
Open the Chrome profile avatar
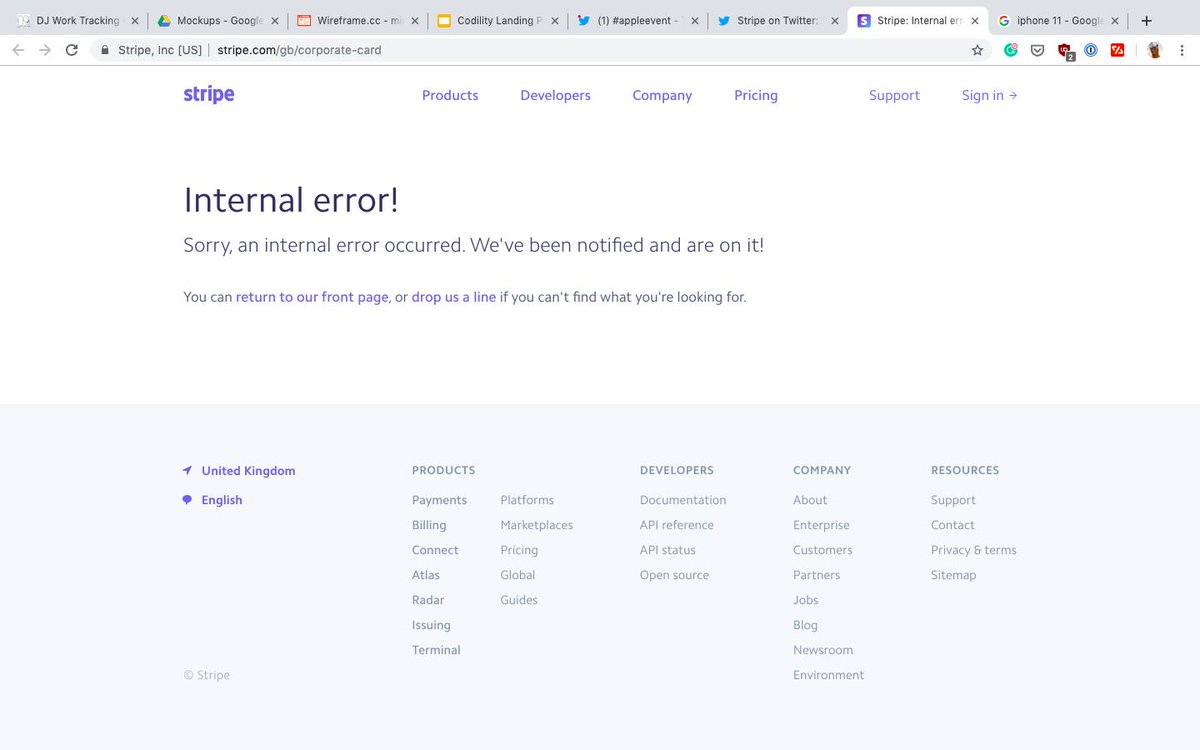click(1154, 50)
